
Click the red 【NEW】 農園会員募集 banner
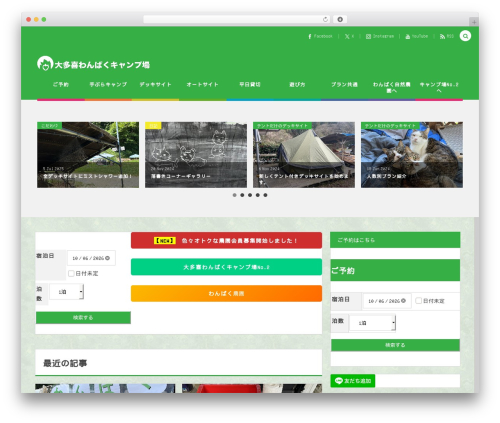click(x=226, y=240)
